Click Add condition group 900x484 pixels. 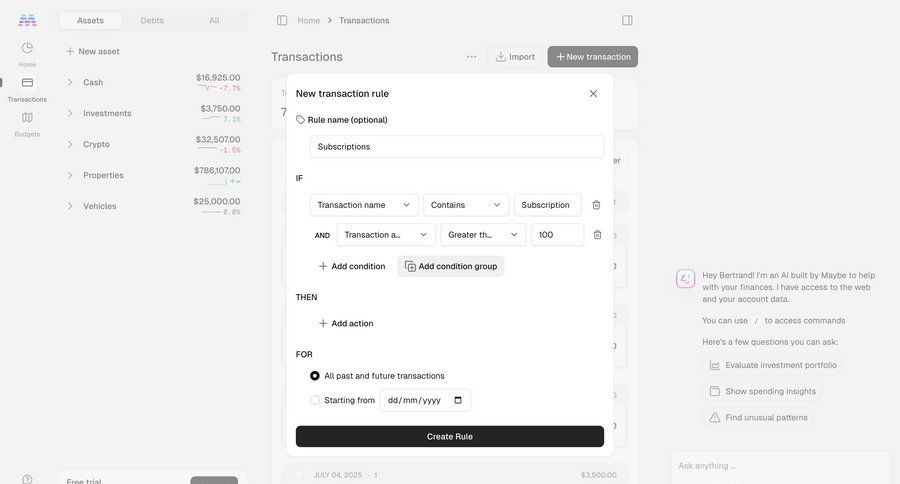[x=451, y=266]
